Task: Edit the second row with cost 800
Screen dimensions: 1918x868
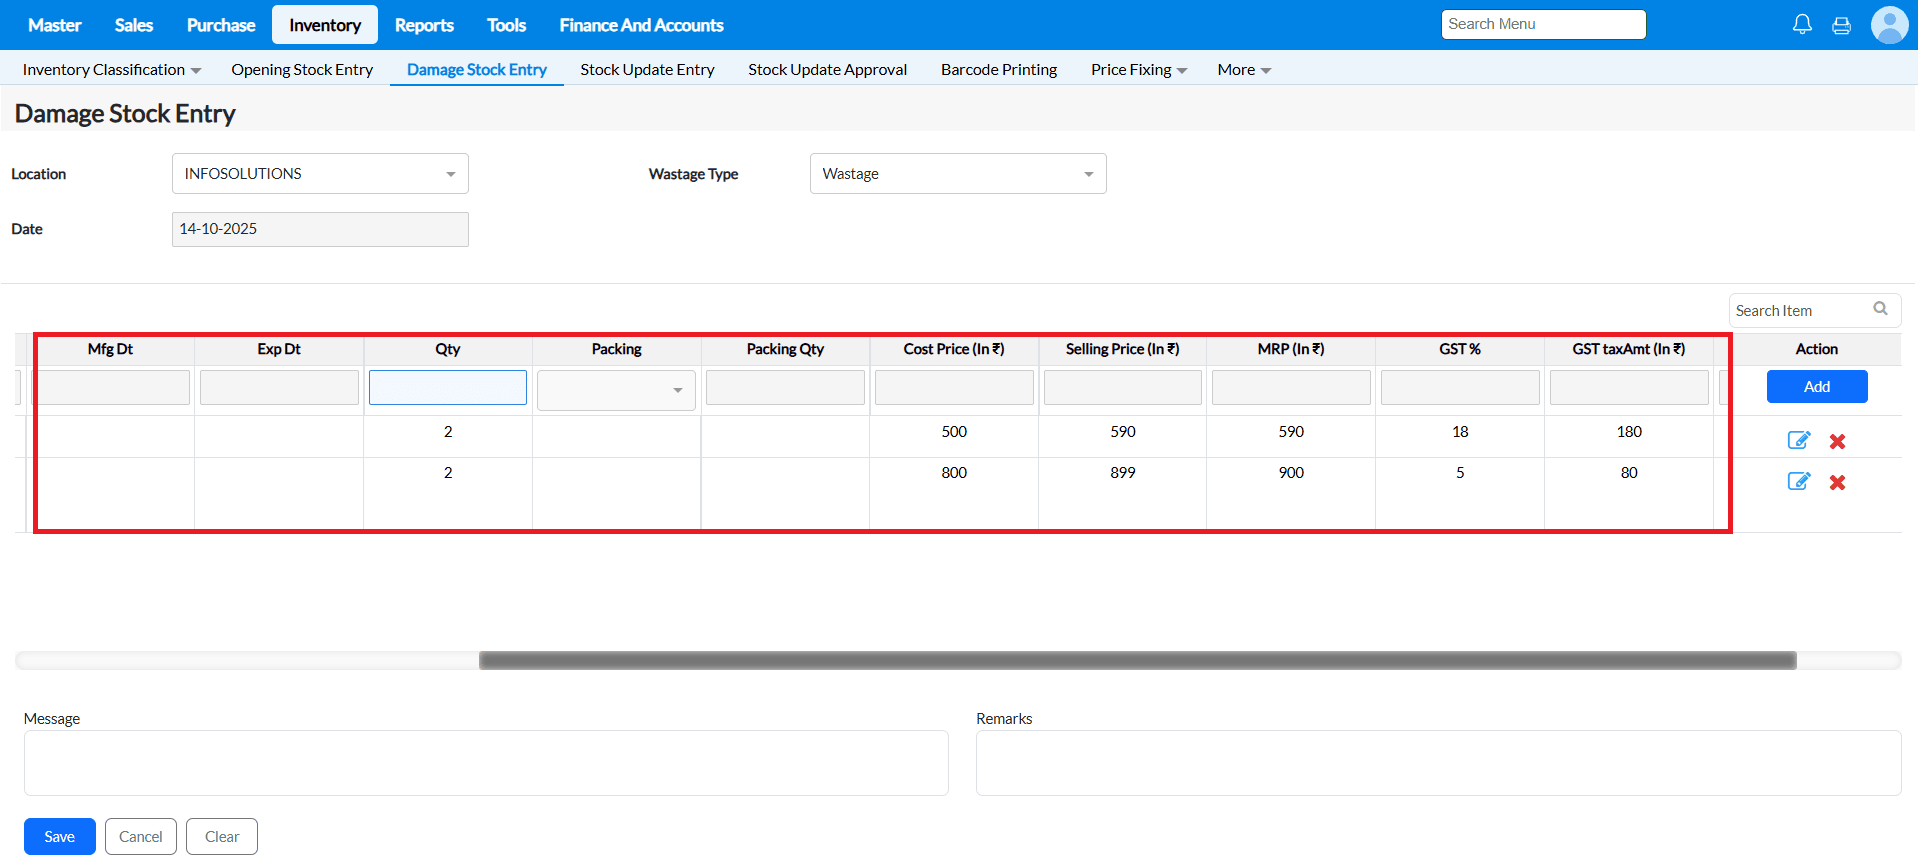Action: 1798,481
